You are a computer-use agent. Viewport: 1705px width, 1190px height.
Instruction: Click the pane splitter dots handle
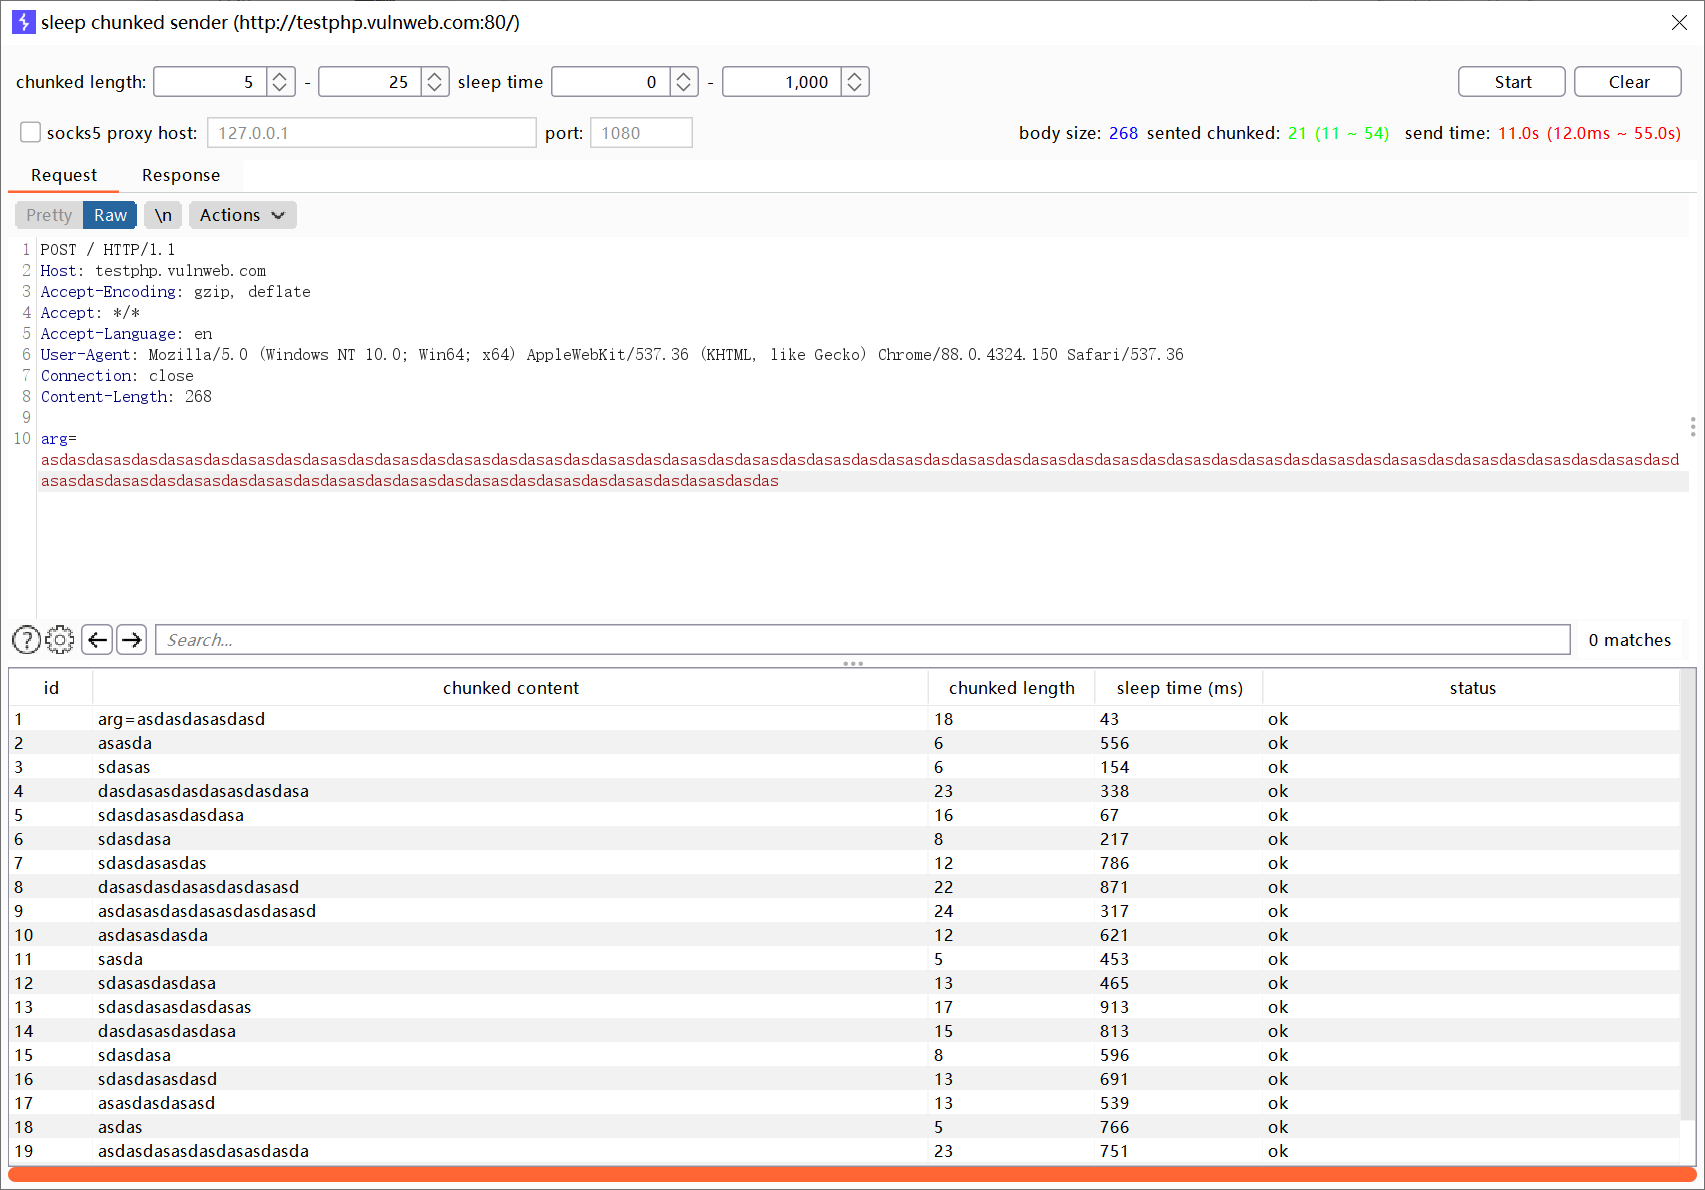(852, 663)
